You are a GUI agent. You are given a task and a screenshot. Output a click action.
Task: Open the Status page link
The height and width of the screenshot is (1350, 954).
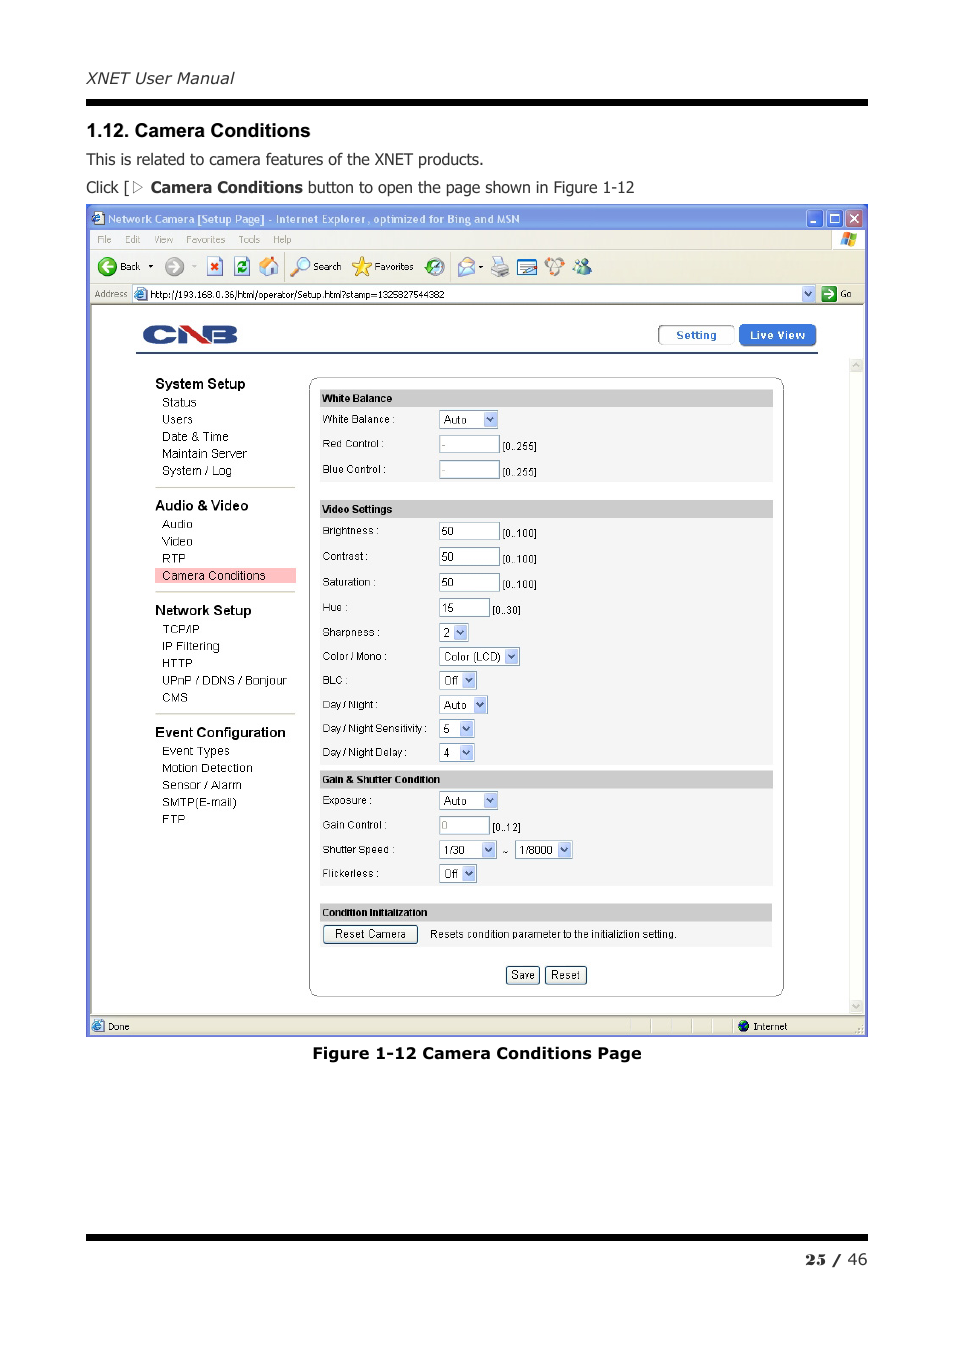(x=179, y=403)
